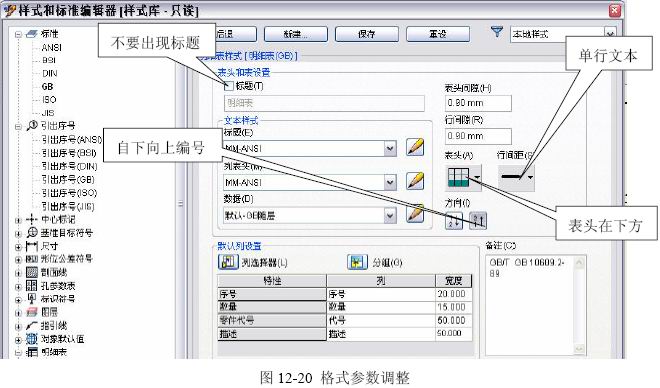Select 引出序号(GB) tree item
Screen dimensions: 660x388
67,179
